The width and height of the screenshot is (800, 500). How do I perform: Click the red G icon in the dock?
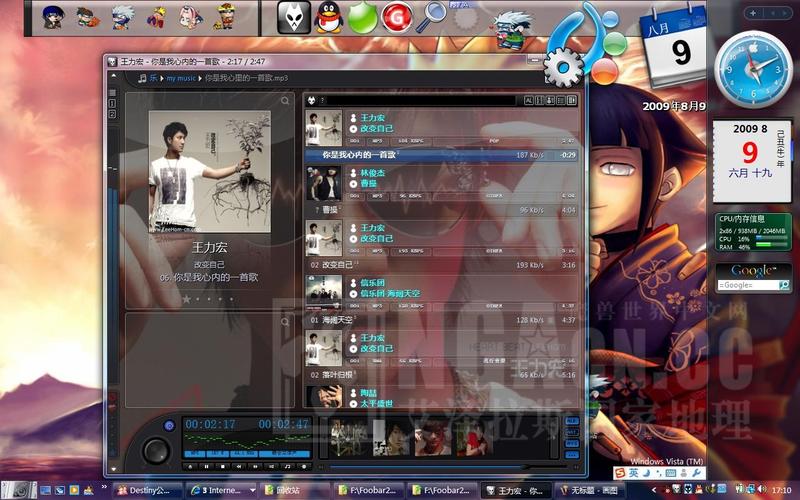pyautogui.click(x=396, y=17)
